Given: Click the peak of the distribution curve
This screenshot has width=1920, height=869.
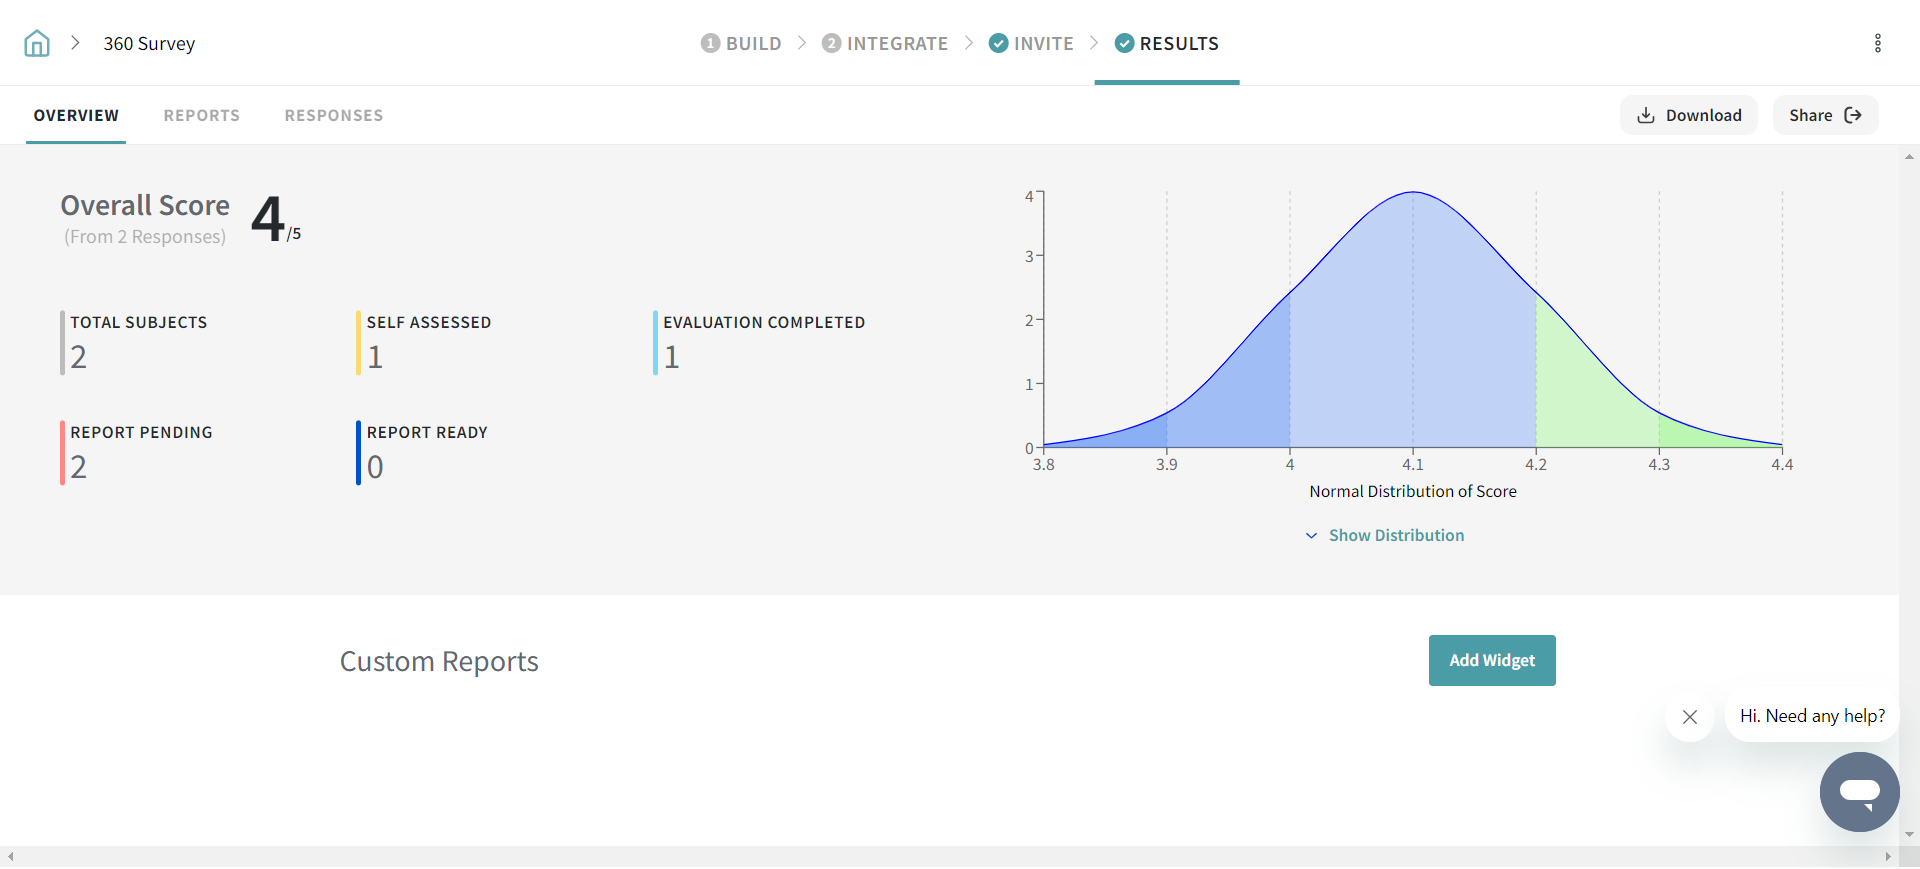Looking at the screenshot, I should 1413,192.
